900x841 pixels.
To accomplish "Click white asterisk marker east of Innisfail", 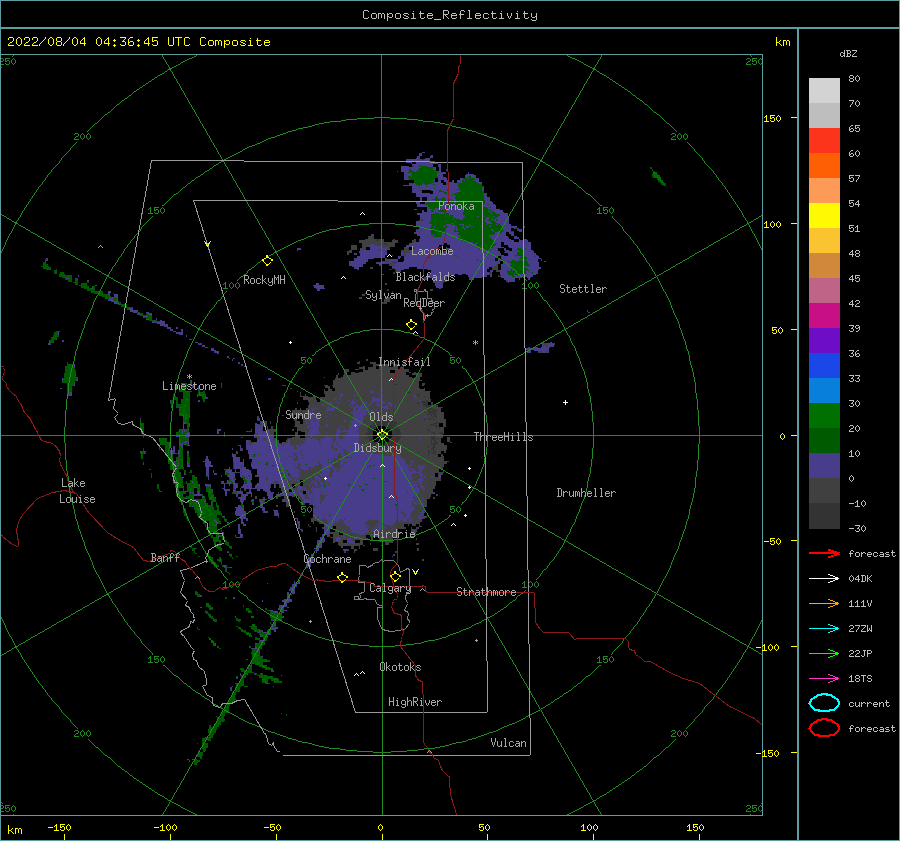I will click(x=475, y=343).
